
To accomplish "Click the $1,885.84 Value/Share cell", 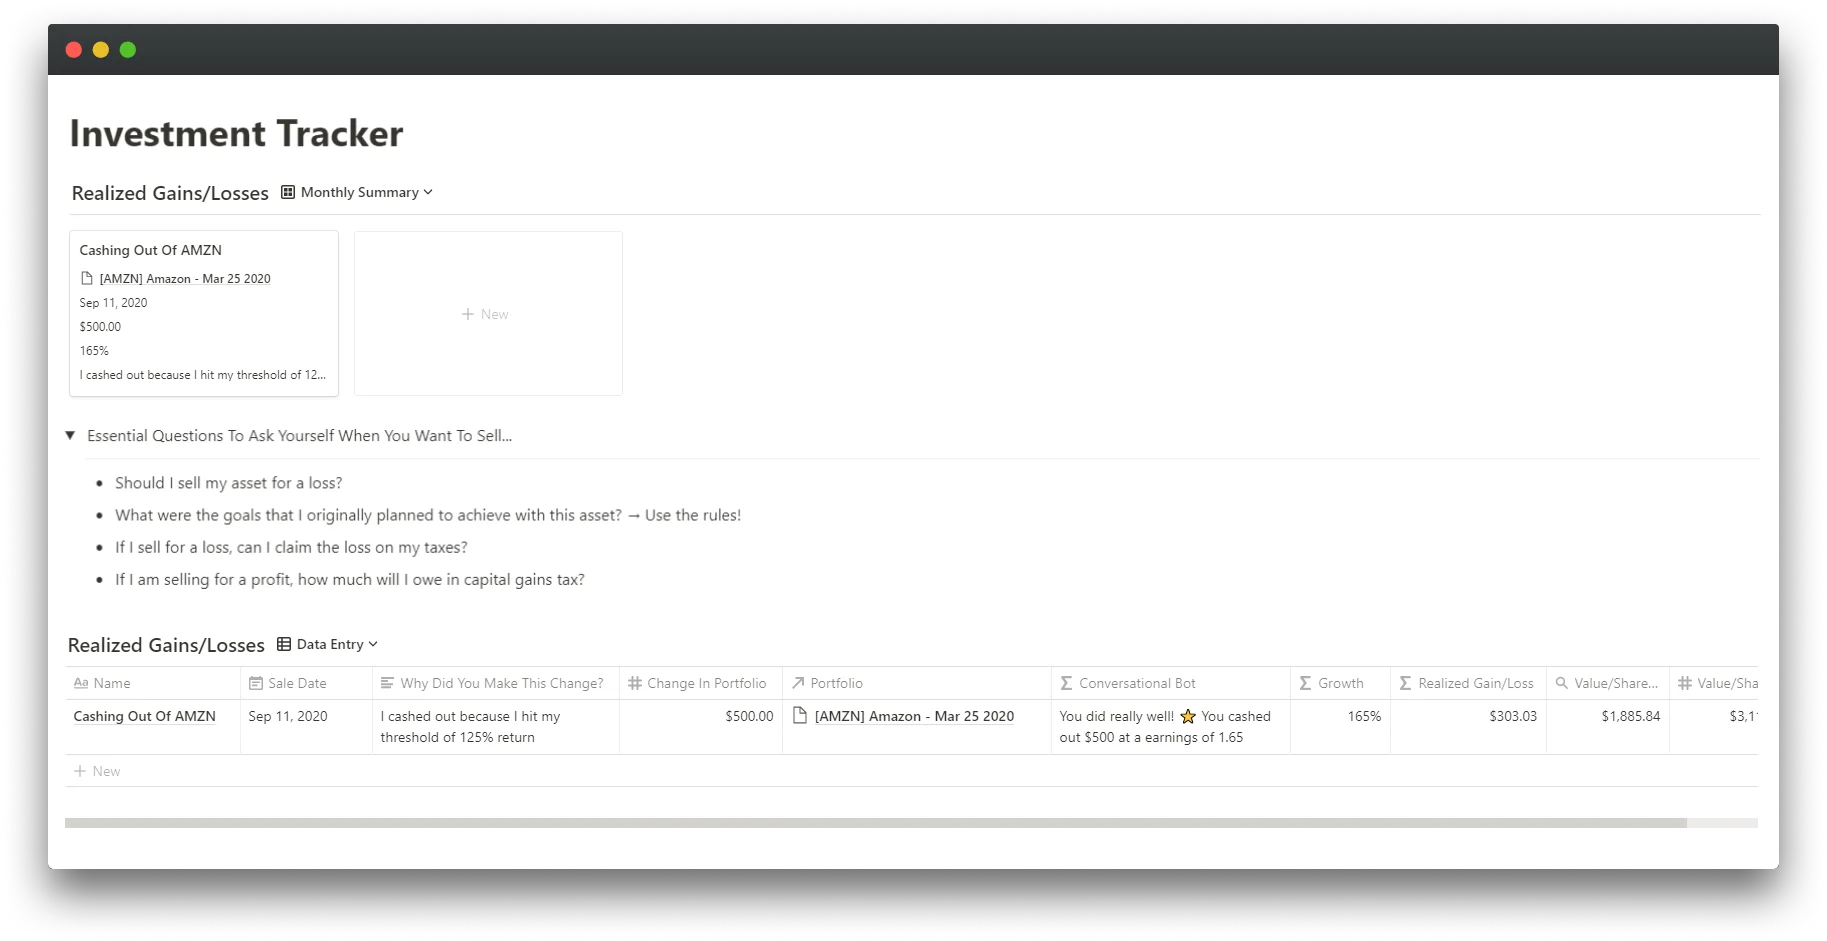I will [x=1608, y=727].
